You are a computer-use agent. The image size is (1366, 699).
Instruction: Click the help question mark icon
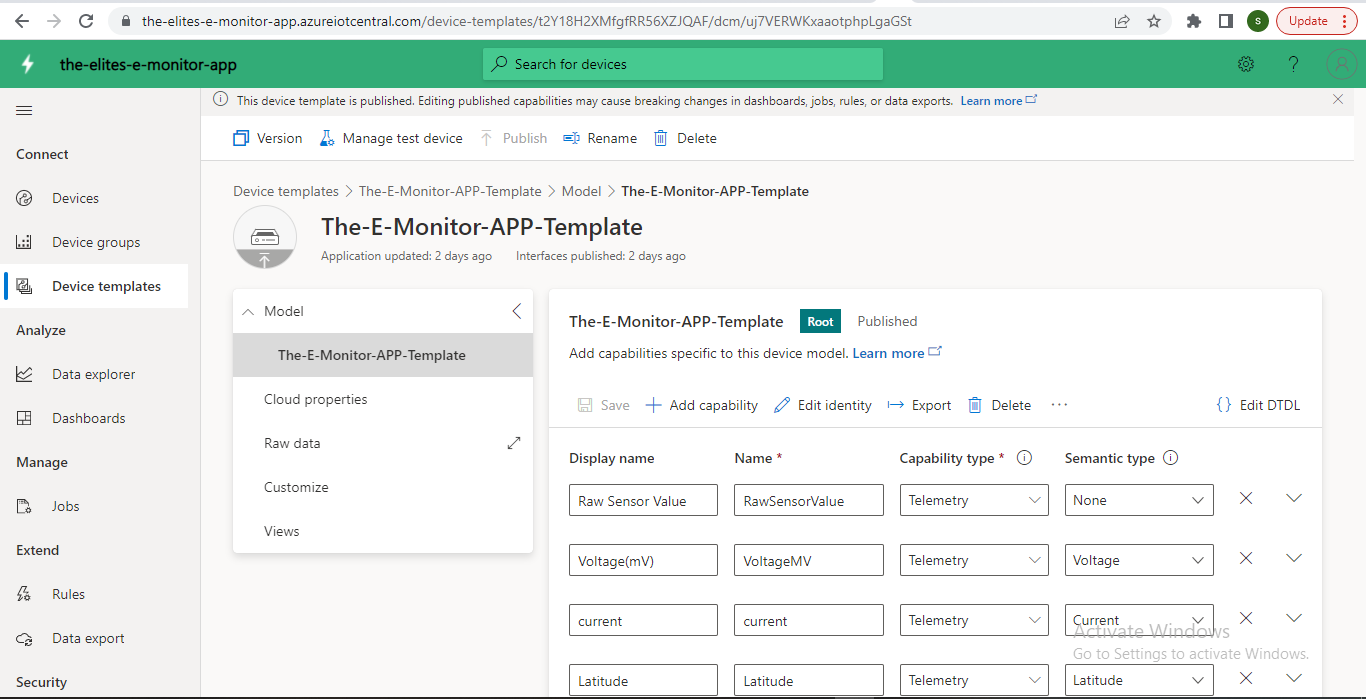click(x=1293, y=64)
